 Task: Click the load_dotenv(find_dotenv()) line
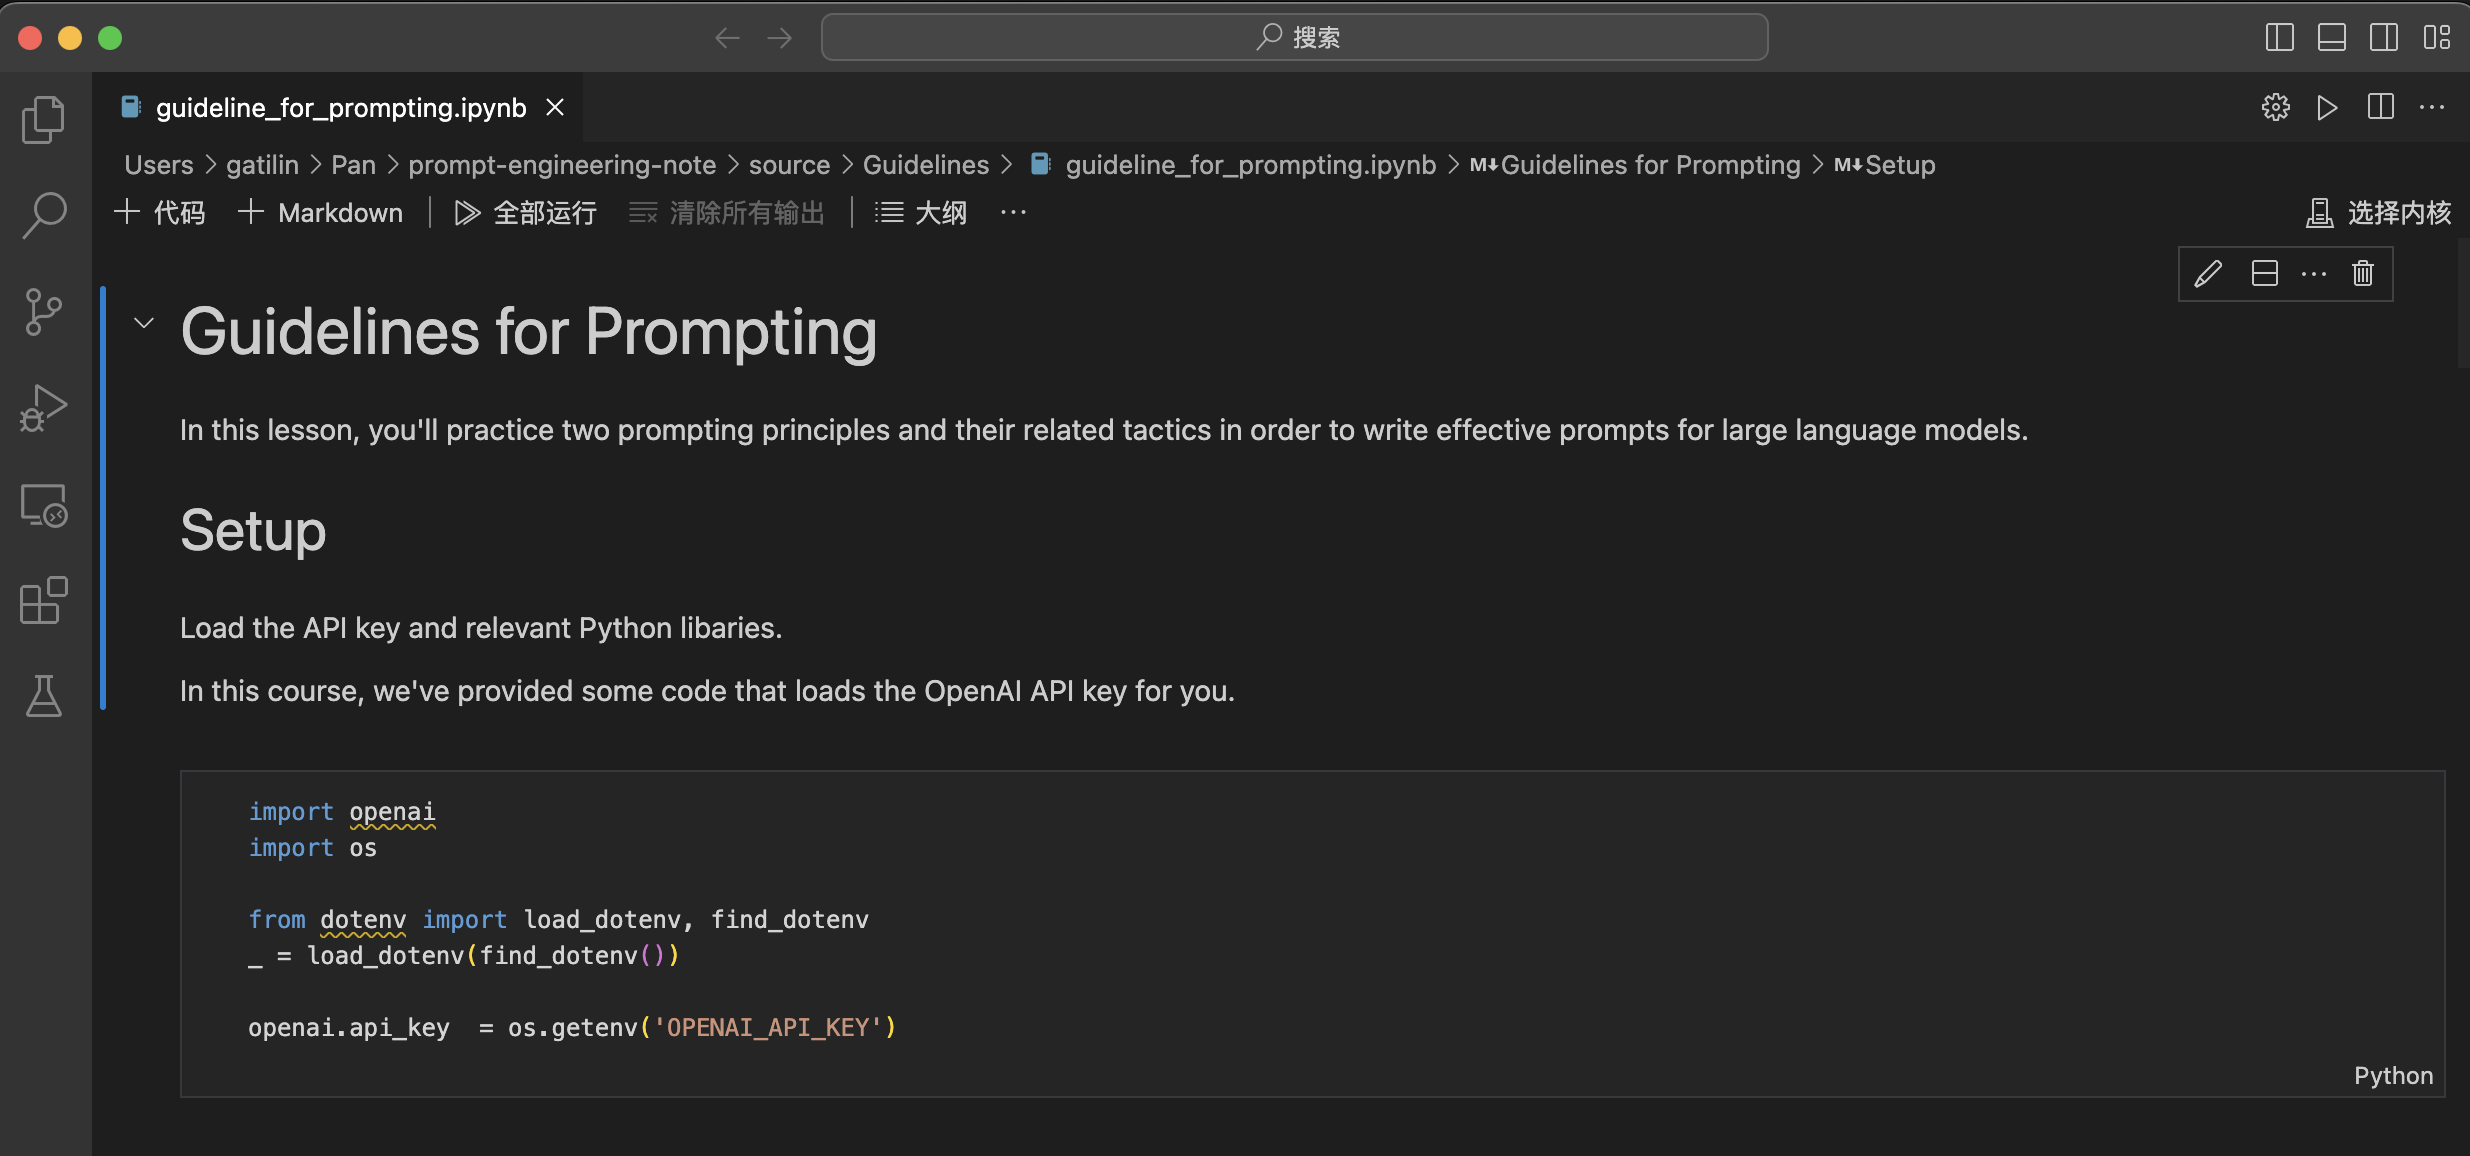tap(464, 956)
